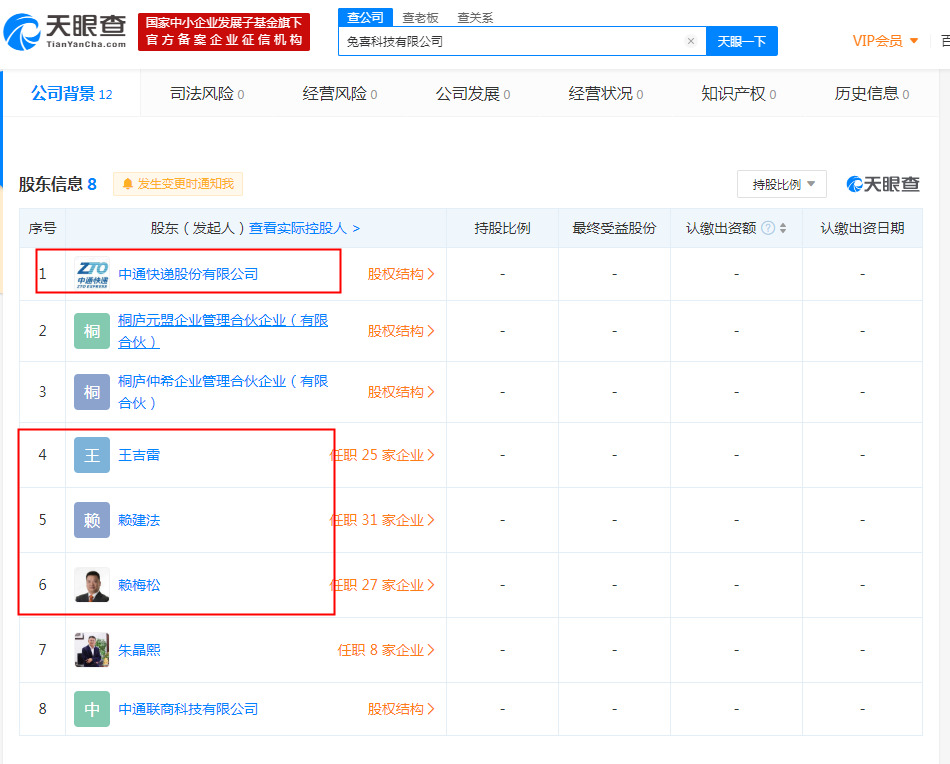Expand the VIP会员 dropdown menu
This screenshot has width=950, height=764.
885,41
